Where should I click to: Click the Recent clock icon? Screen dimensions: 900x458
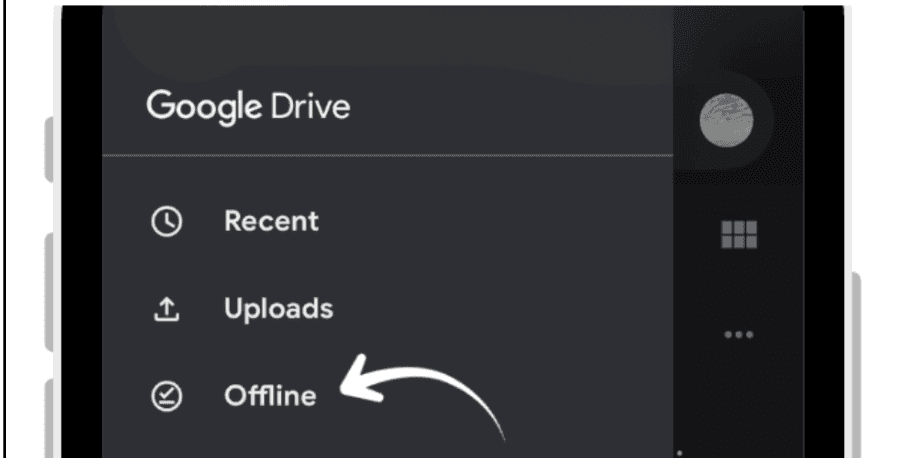click(x=166, y=222)
